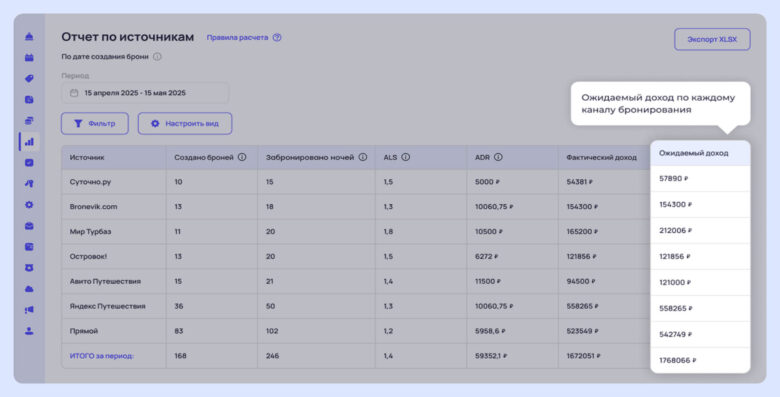
Task: Open the gear settings sidebar icon
Action: point(29,204)
